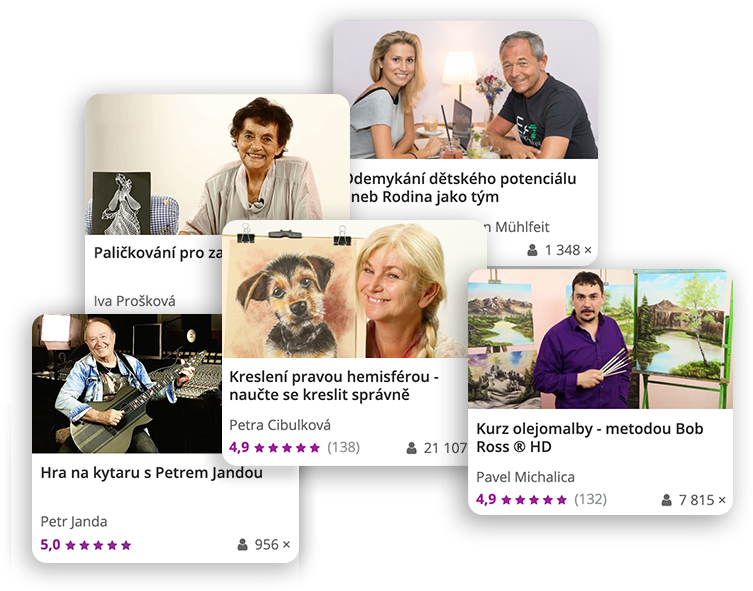753x591 pixels.
Task: Click the person icon next to 21 107
Action: click(412, 448)
